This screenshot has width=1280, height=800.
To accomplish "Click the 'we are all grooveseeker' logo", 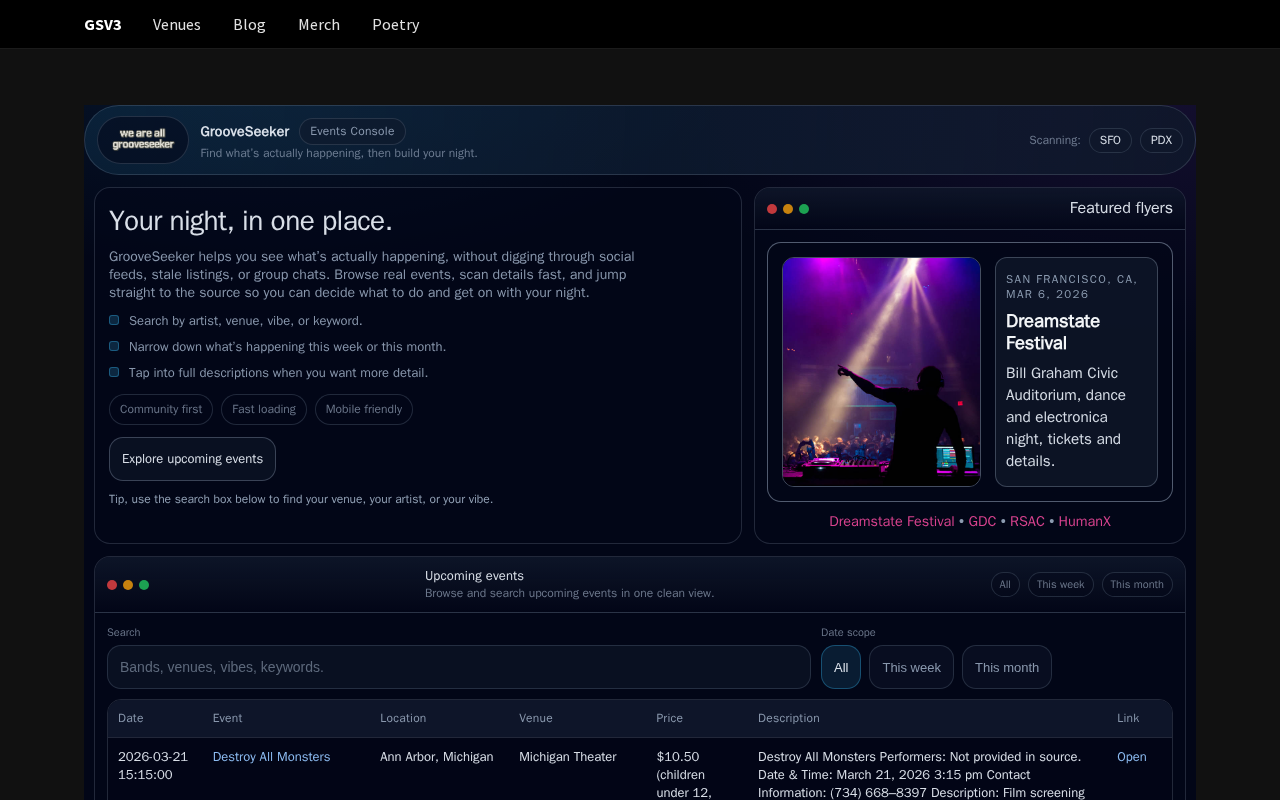I will [x=143, y=140].
